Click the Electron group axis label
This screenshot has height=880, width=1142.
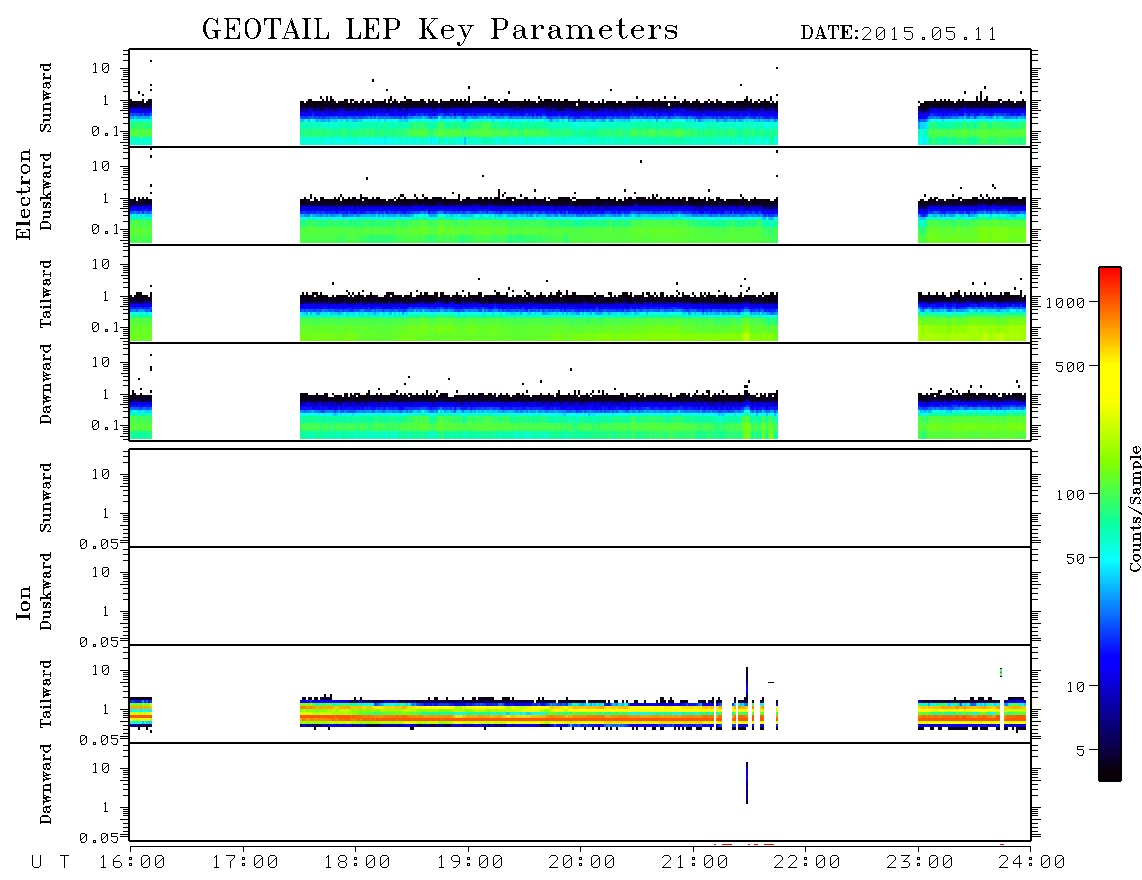24,194
